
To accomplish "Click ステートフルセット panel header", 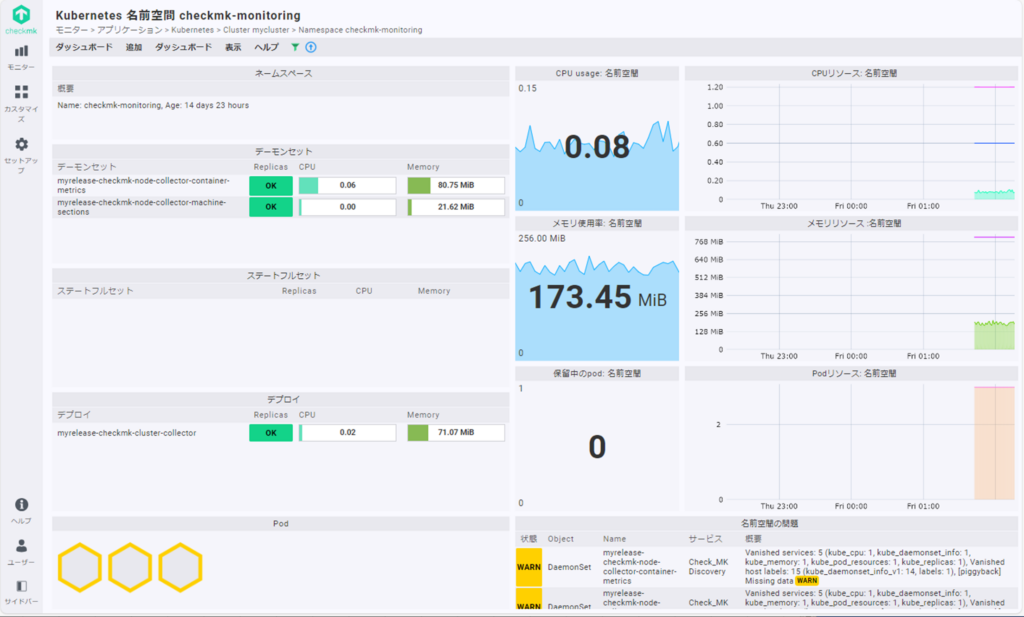I will click(281, 276).
